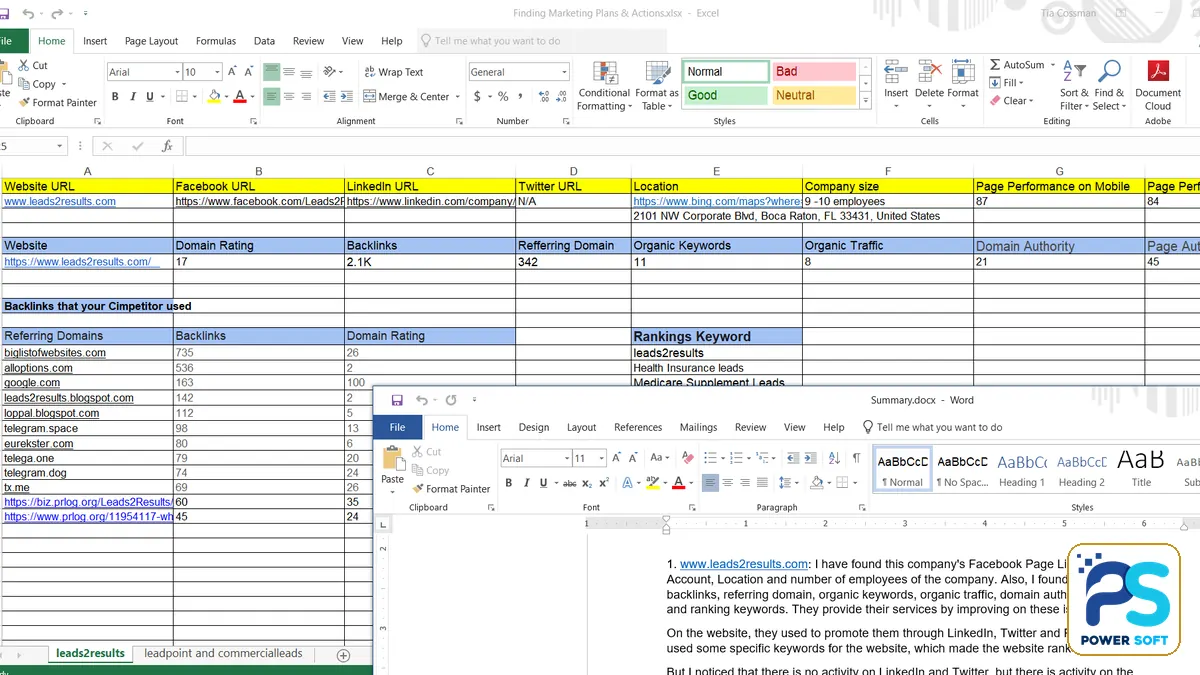The width and height of the screenshot is (1200, 675).
Task: Apply the Good cell style
Action: [725, 96]
